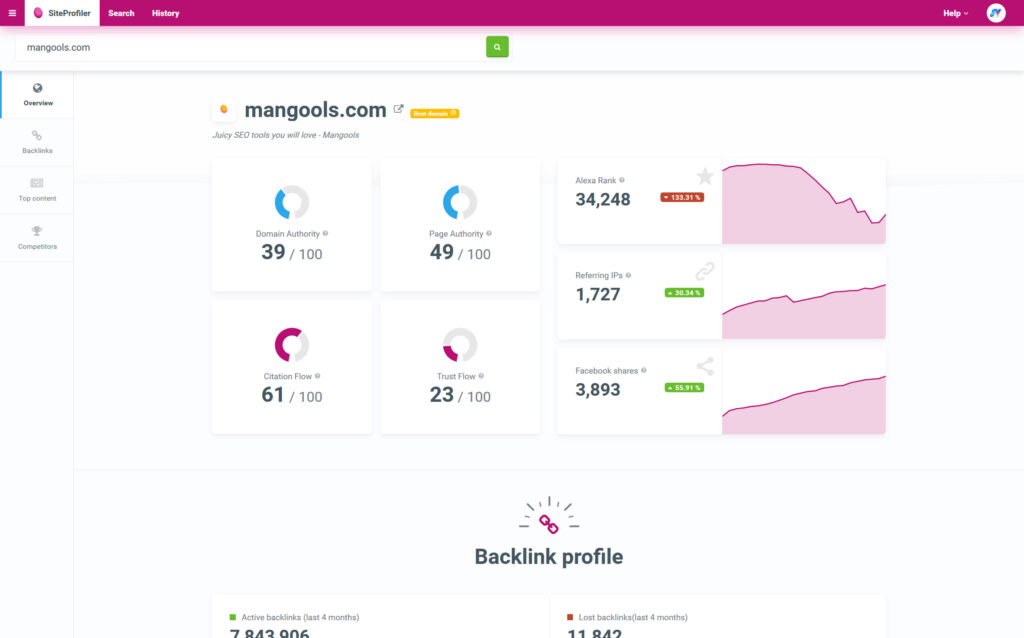Show Alexa Rank info tooltip icon
This screenshot has width=1024, height=638.
[622, 180]
